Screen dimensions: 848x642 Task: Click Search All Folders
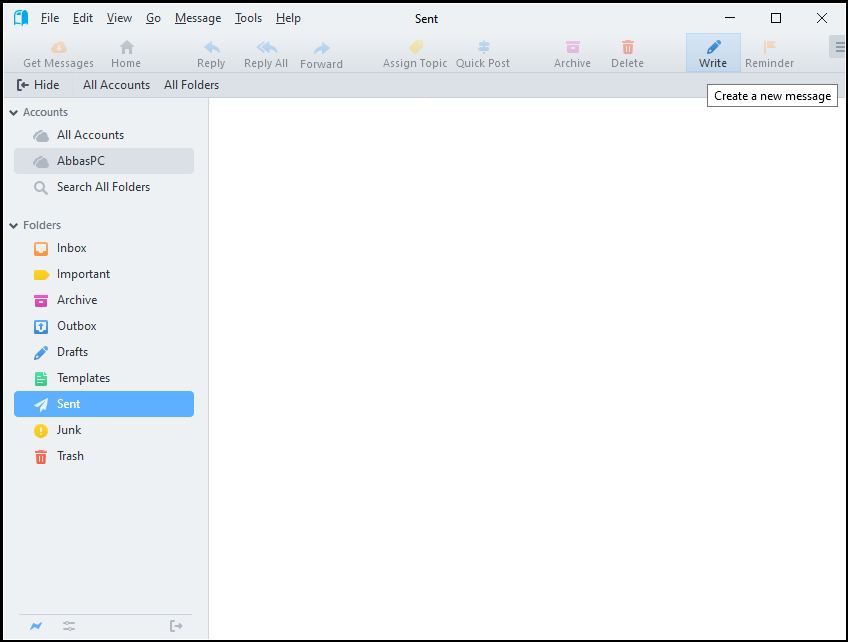pyautogui.click(x=104, y=187)
